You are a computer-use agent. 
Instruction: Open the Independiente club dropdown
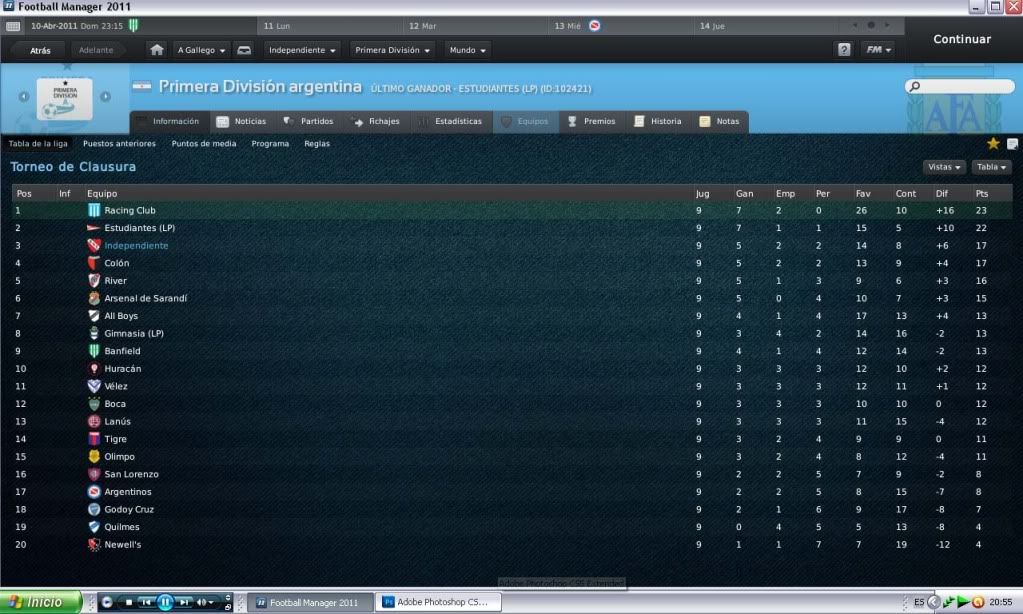click(301, 50)
